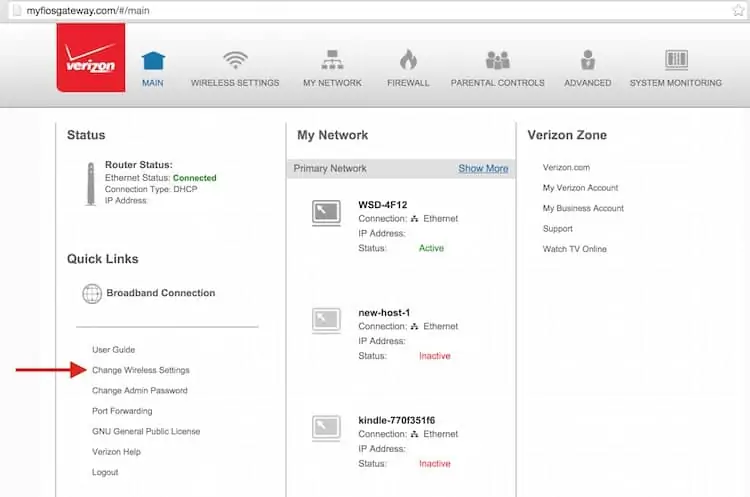Expand devices with Show More
Image resolution: width=750 pixels, height=497 pixels.
click(483, 169)
